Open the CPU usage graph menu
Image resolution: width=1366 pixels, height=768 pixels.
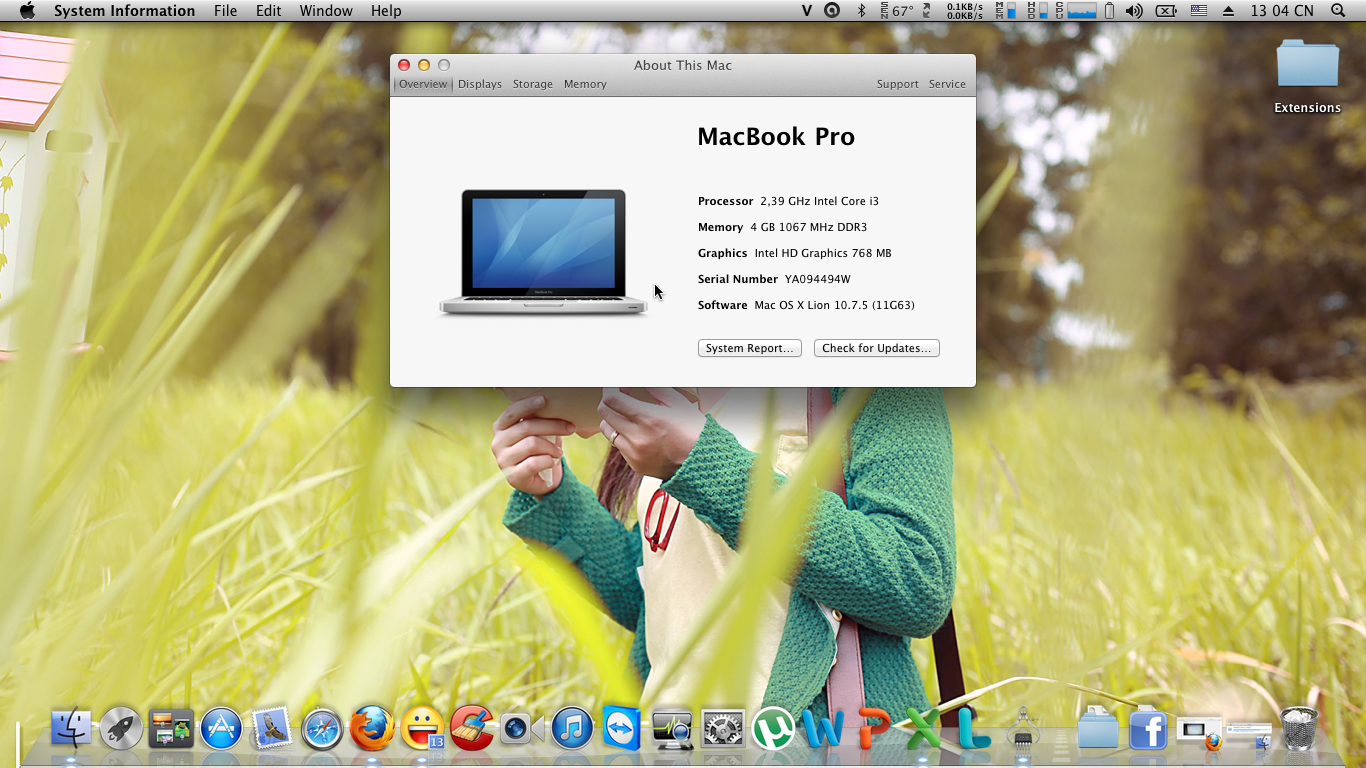tap(1075, 11)
